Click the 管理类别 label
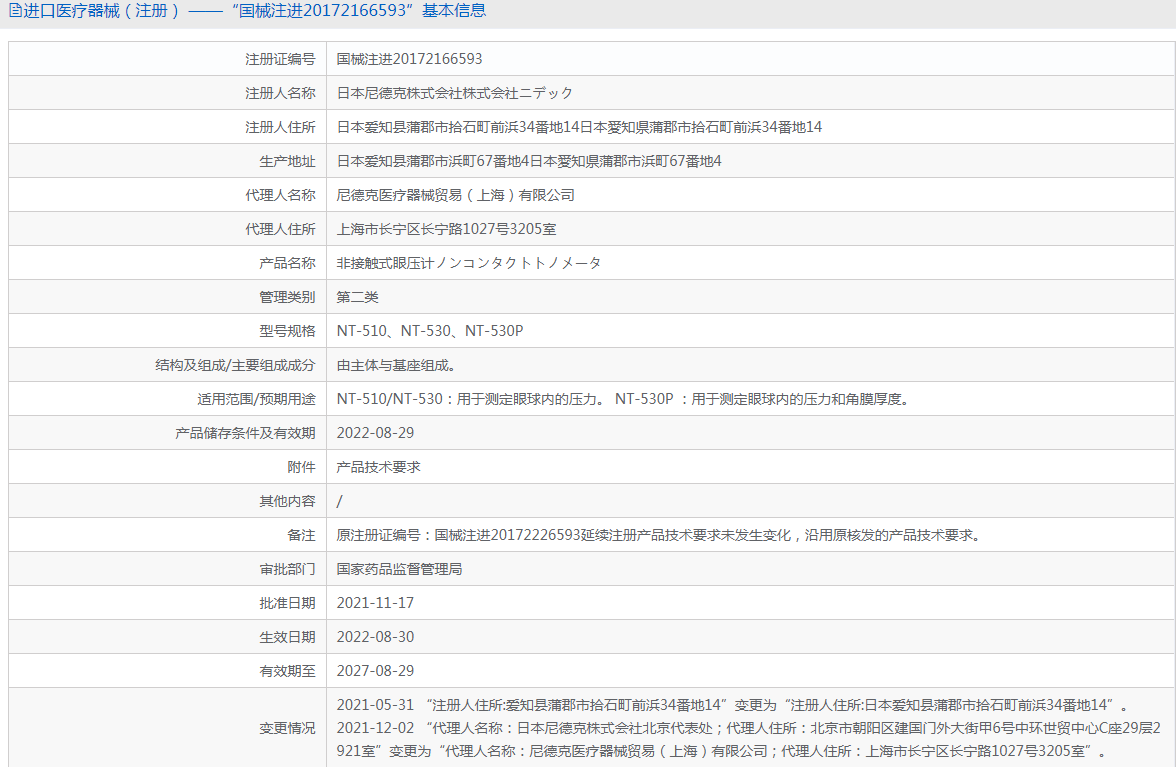This screenshot has height=767, width=1176. 287,297
